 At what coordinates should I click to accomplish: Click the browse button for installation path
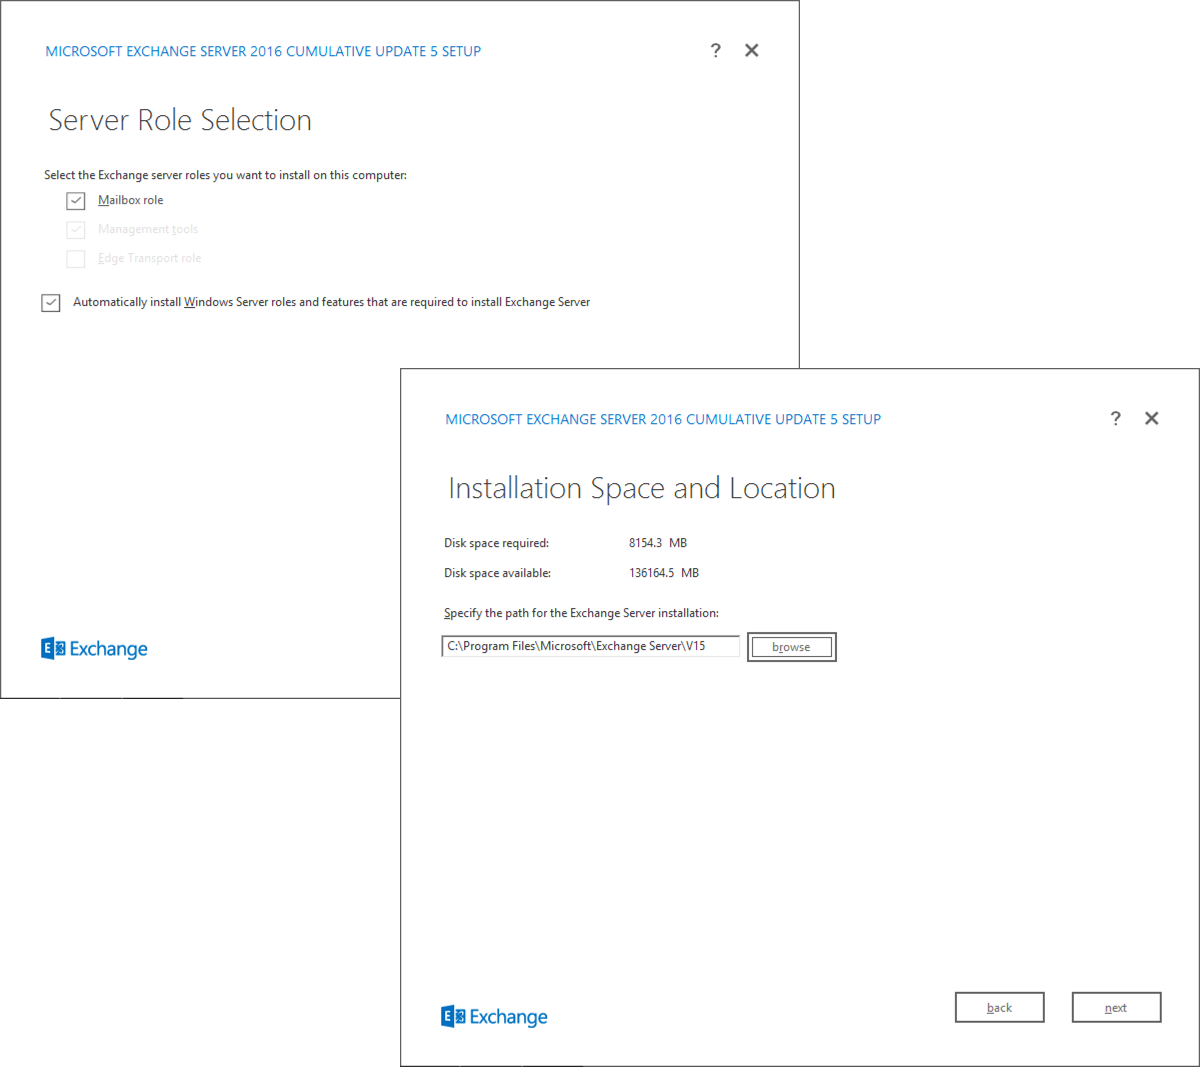click(x=791, y=647)
